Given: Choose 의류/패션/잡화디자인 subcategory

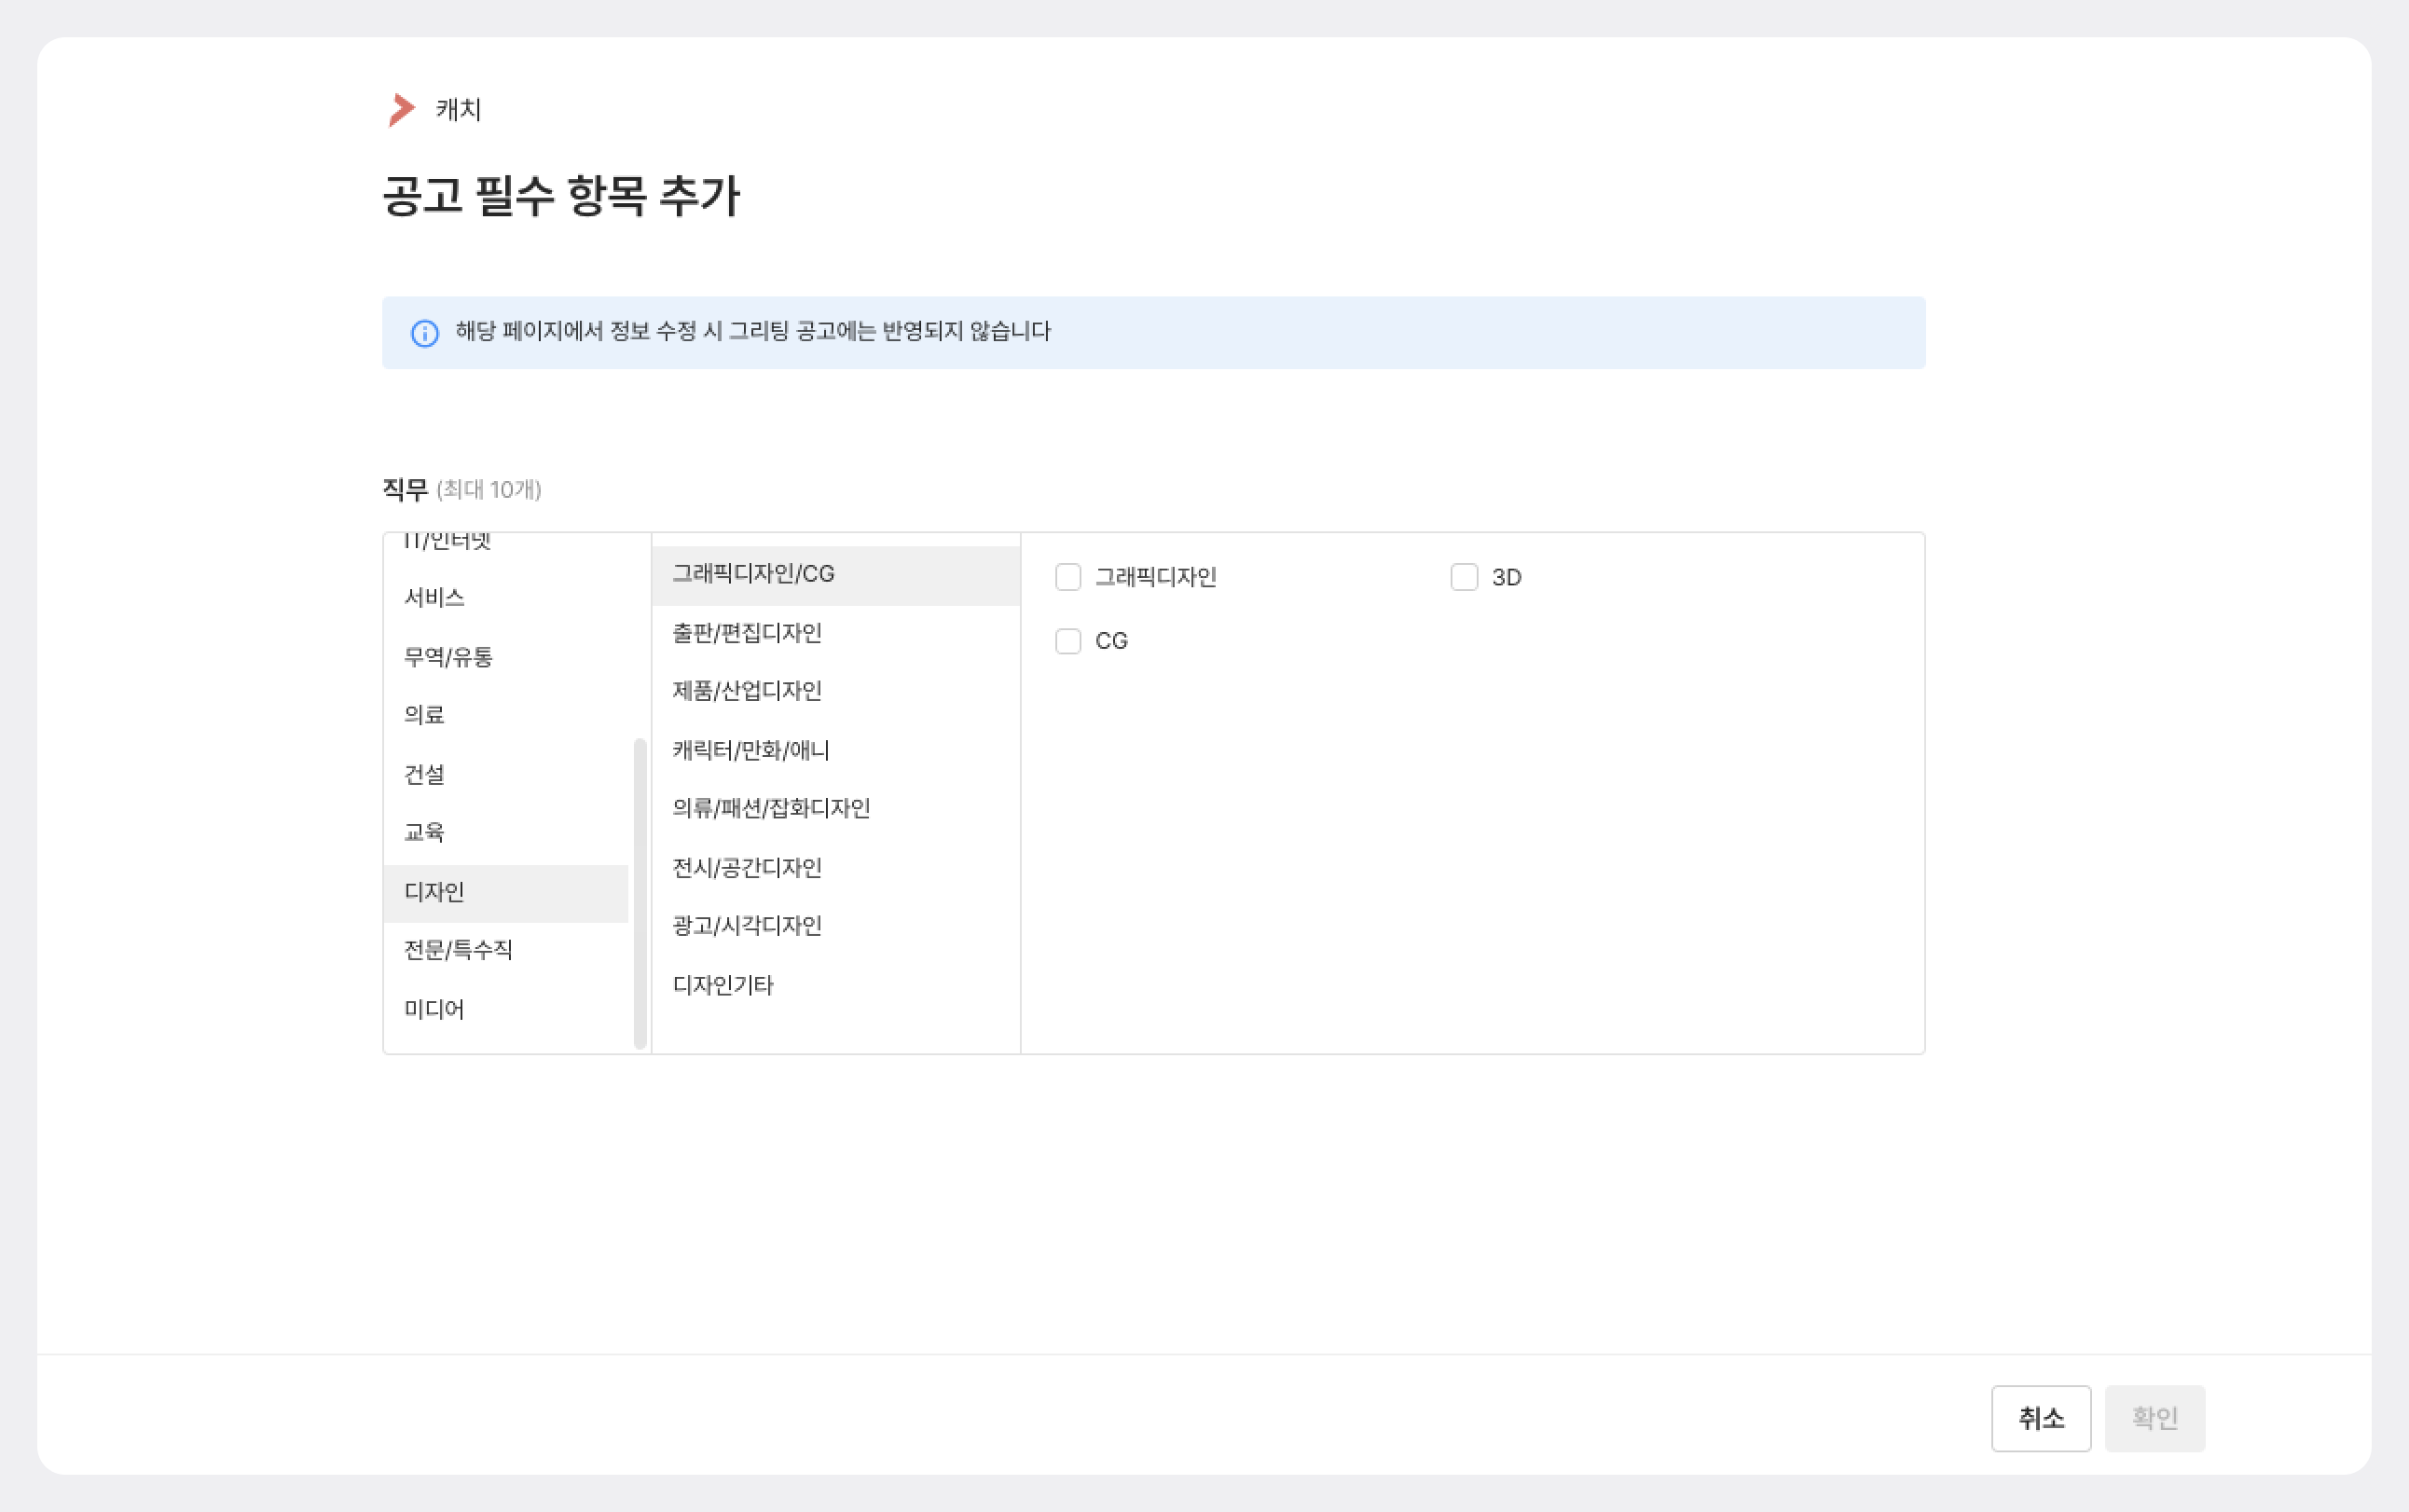Looking at the screenshot, I should 771,808.
